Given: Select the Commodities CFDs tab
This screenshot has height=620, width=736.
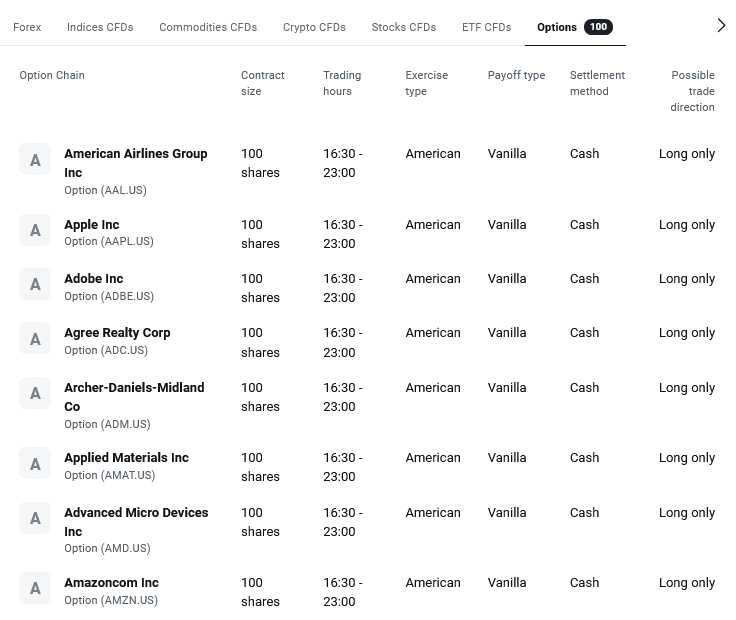Looking at the screenshot, I should click(x=208, y=27).
